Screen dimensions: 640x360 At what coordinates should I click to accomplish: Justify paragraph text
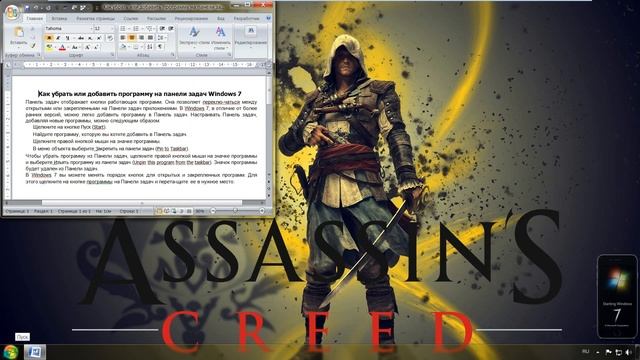[x=150, y=38]
